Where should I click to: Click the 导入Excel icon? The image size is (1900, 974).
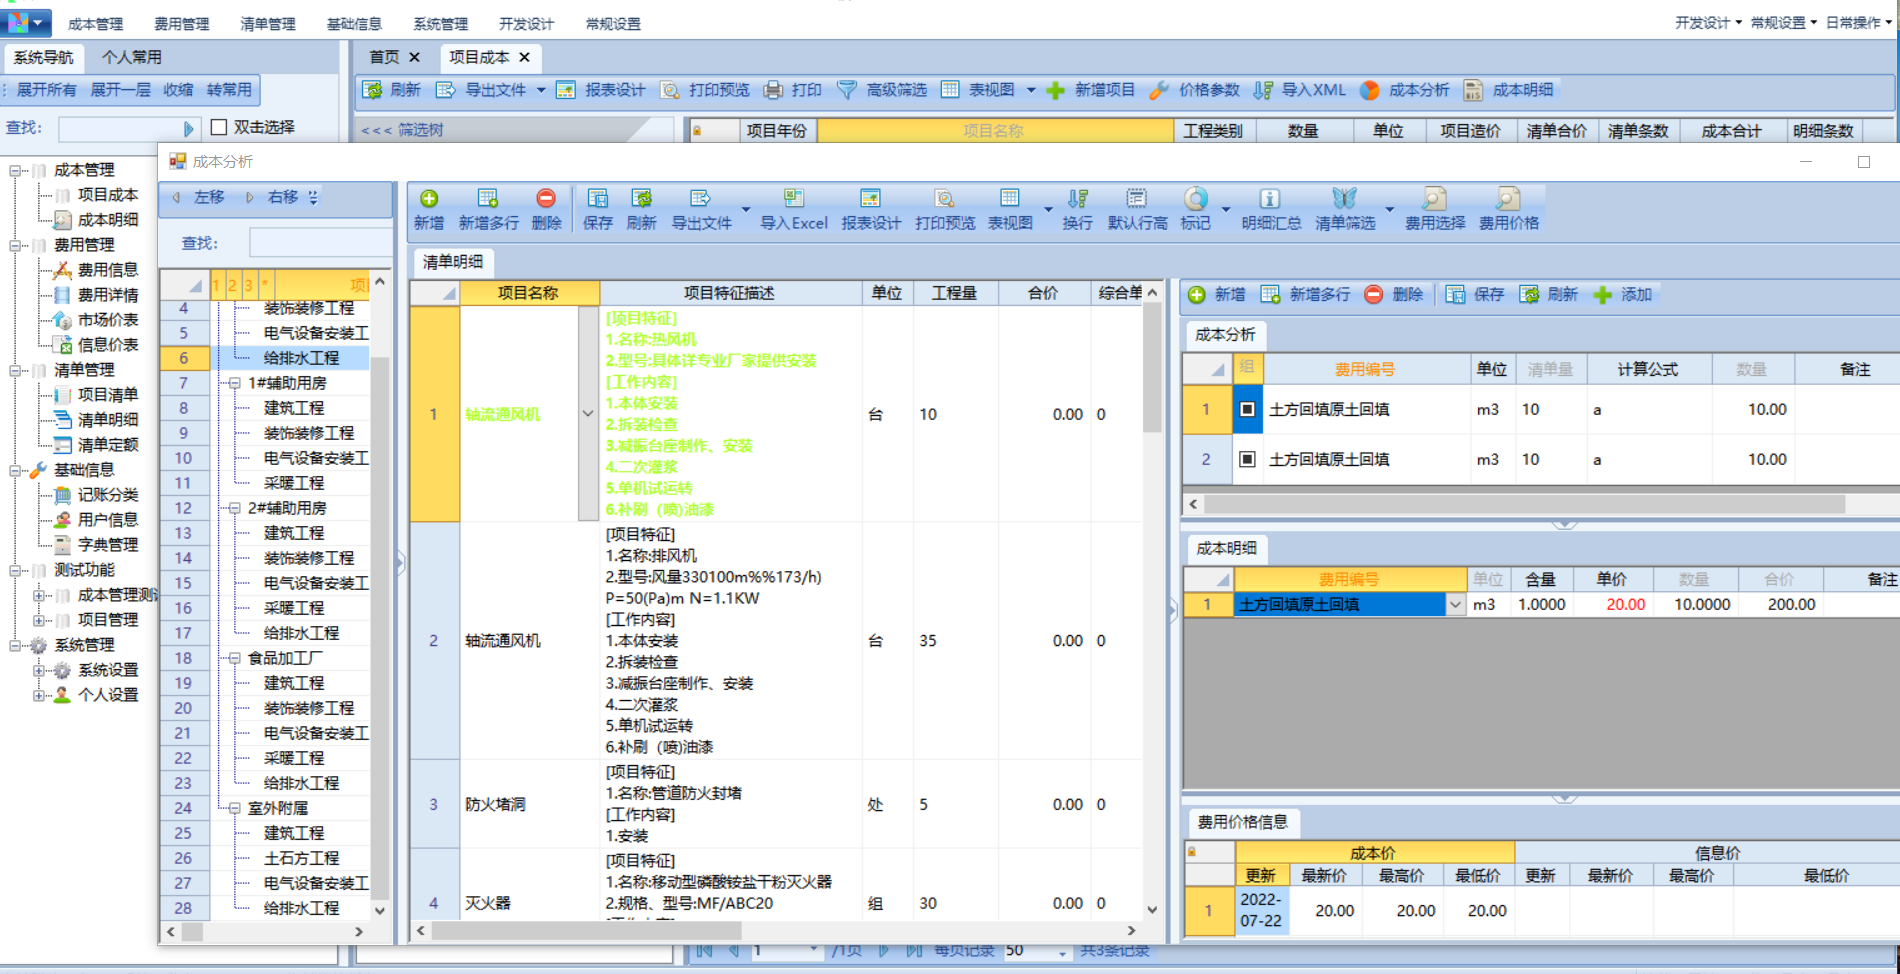tap(793, 199)
